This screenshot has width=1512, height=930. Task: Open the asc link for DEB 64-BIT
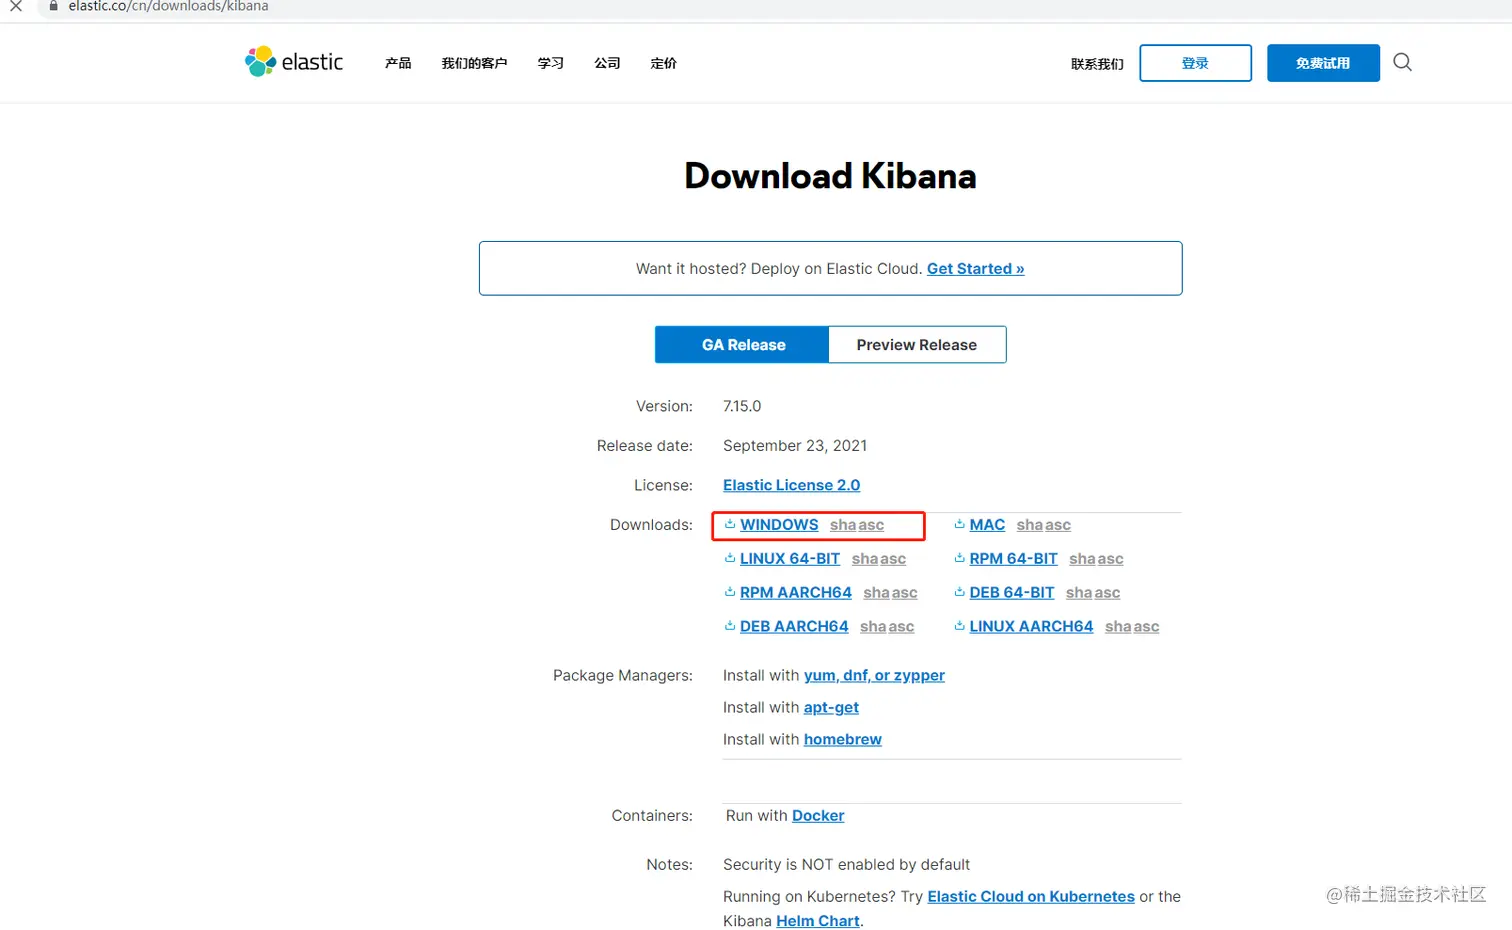(x=1107, y=593)
